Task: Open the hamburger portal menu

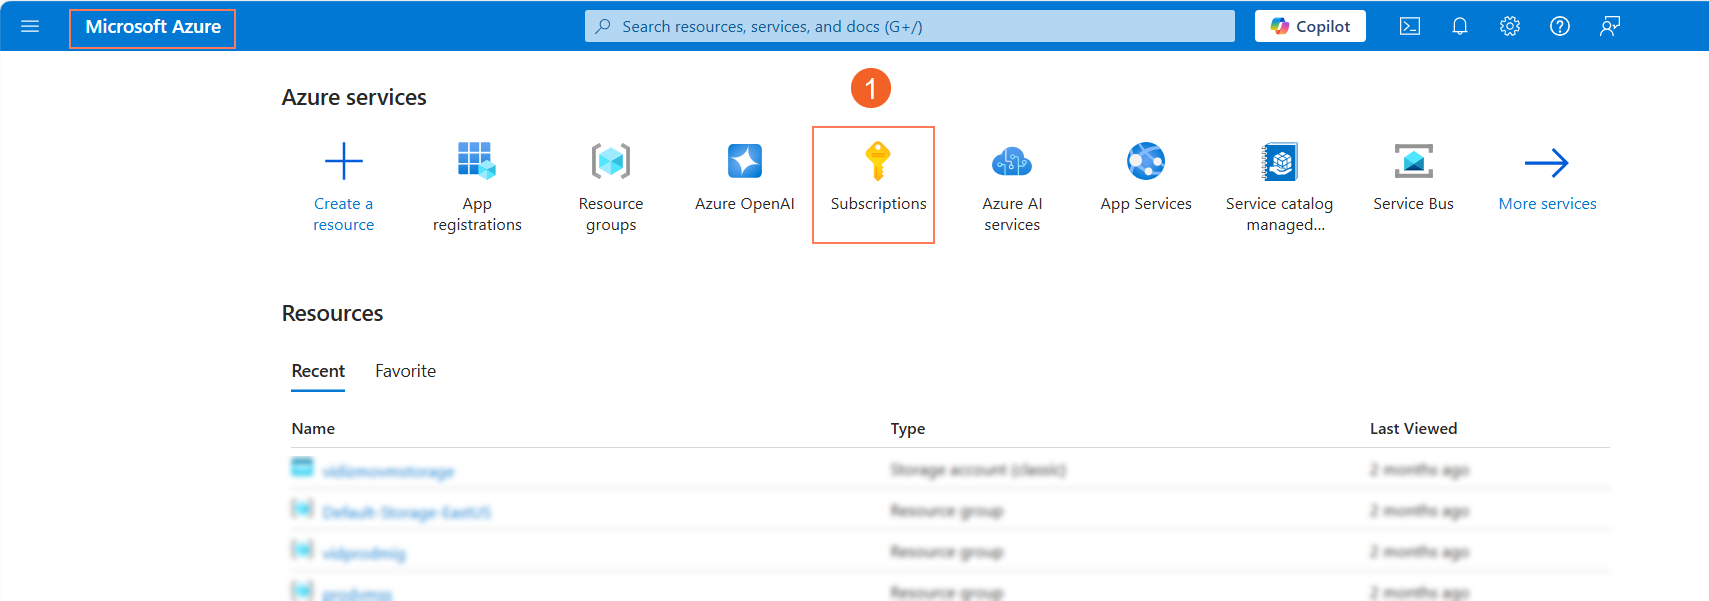Action: (x=30, y=26)
